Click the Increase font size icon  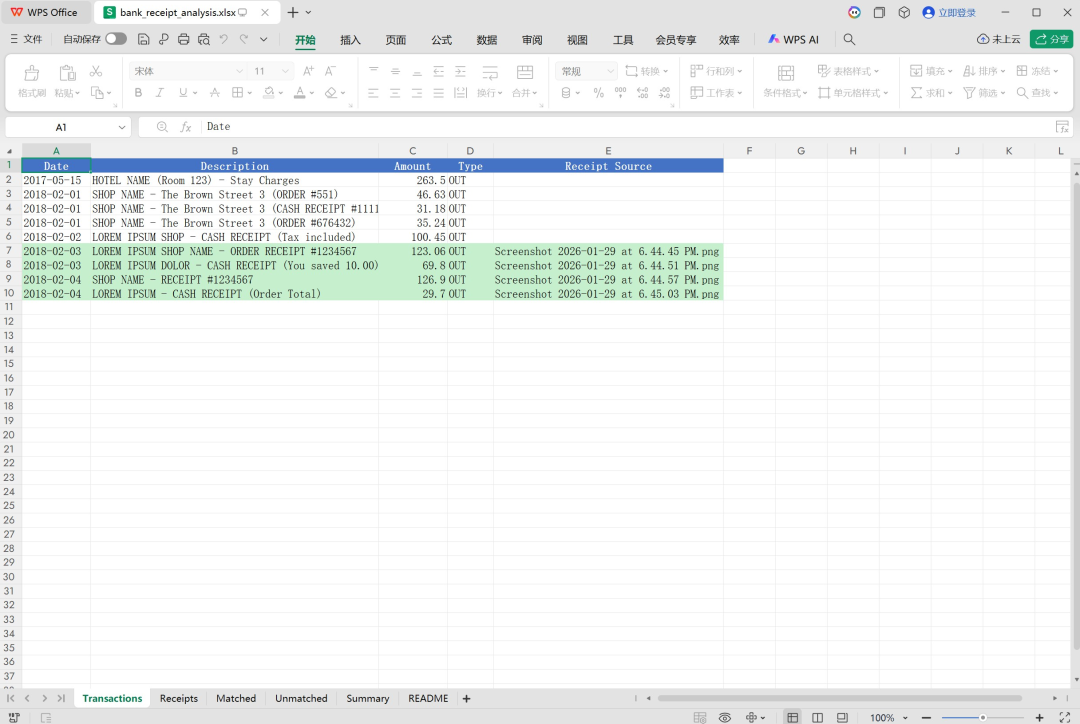click(x=308, y=71)
